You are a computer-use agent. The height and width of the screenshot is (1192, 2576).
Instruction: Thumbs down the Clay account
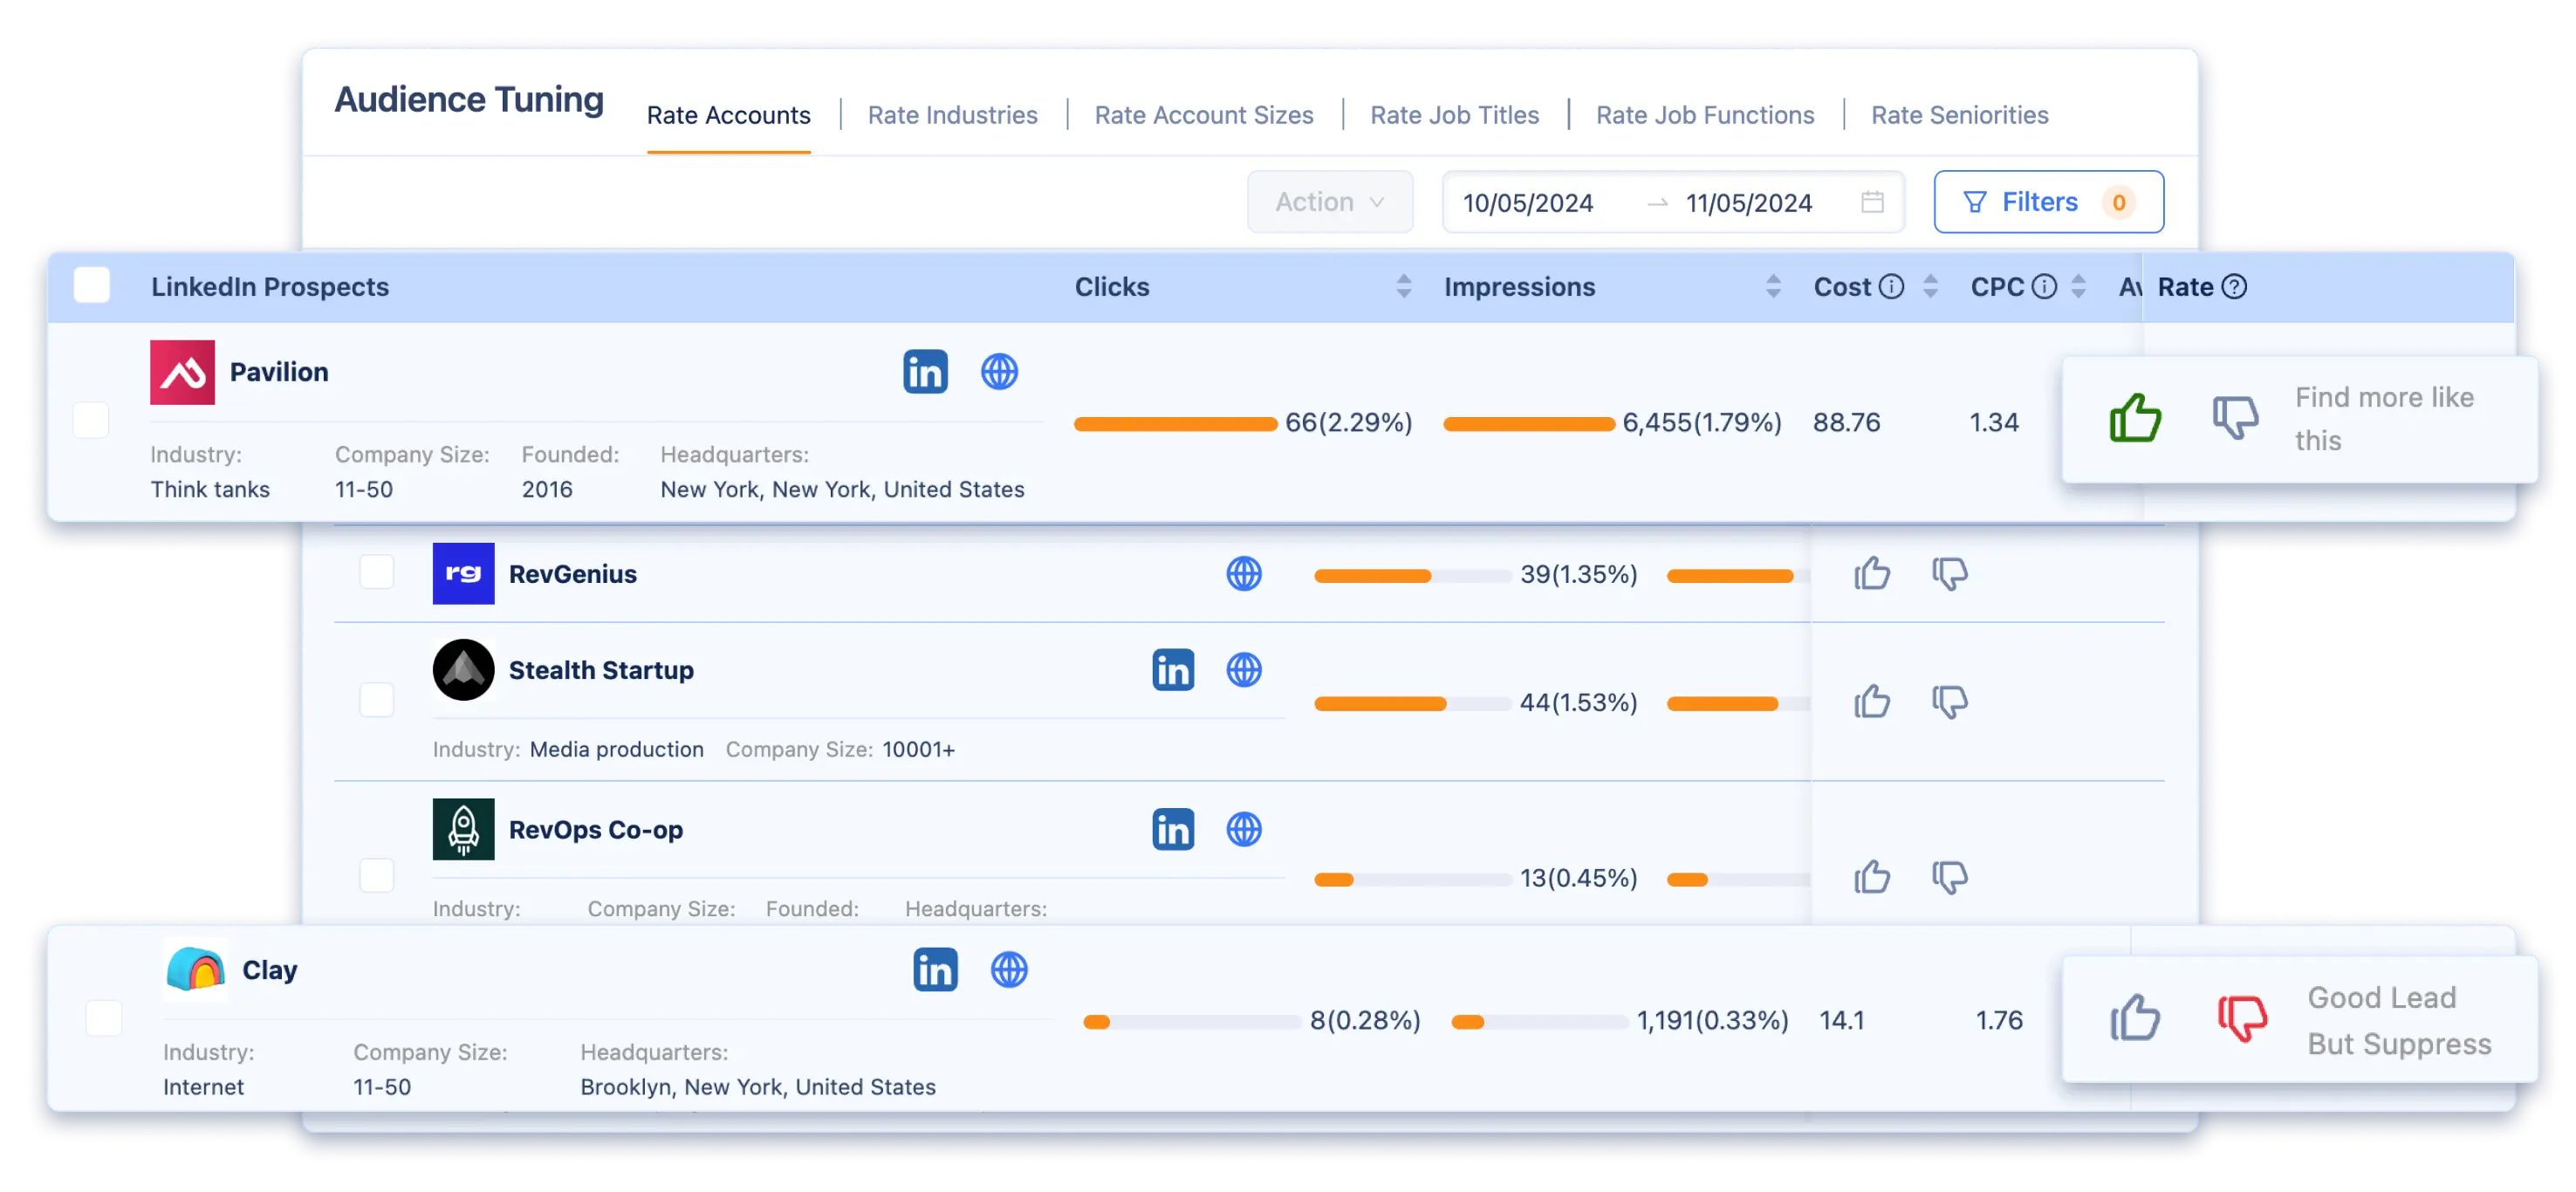(x=2241, y=1019)
